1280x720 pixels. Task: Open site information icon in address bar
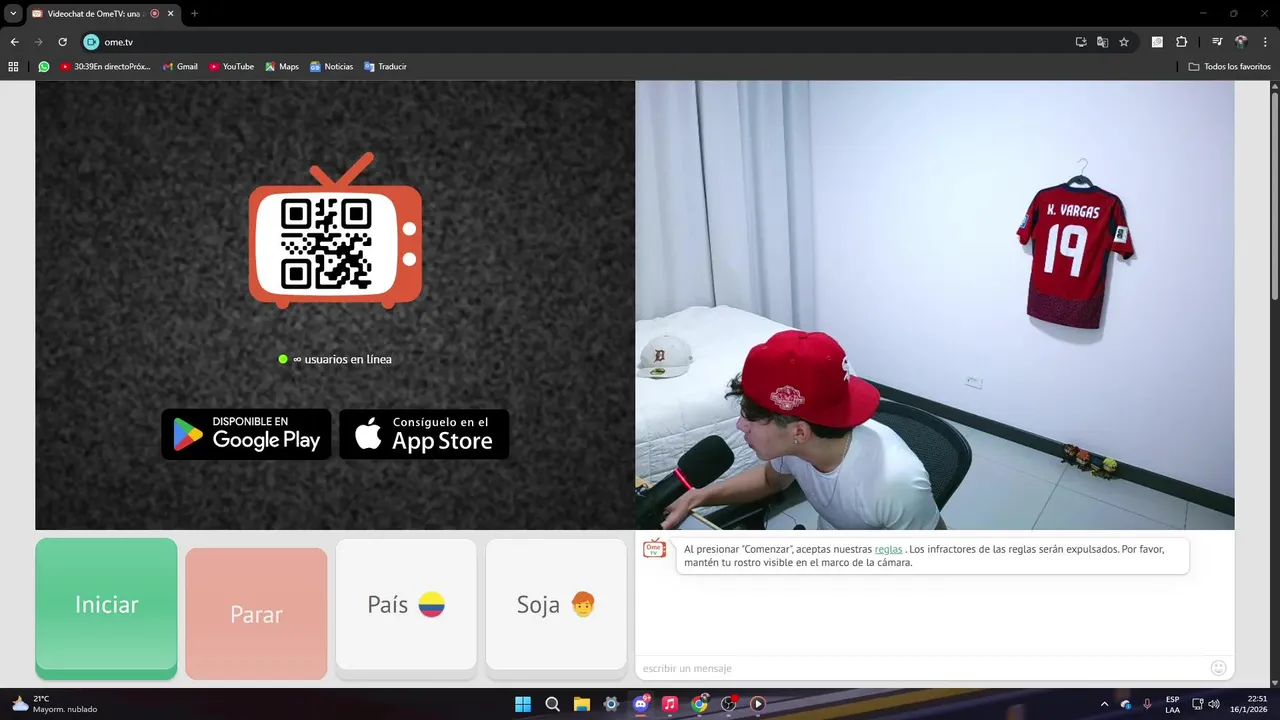[91, 42]
